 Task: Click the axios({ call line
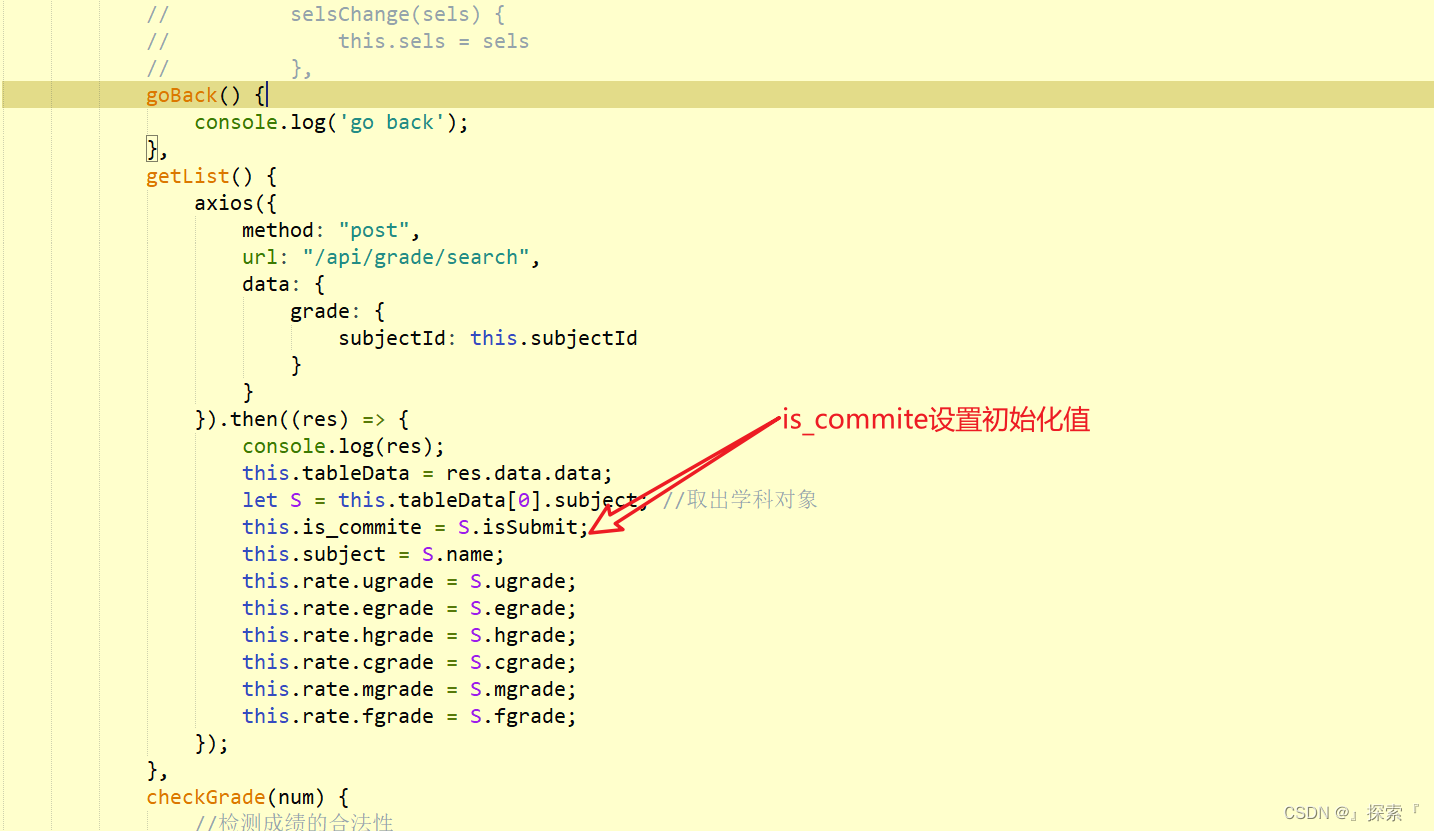[x=235, y=203]
